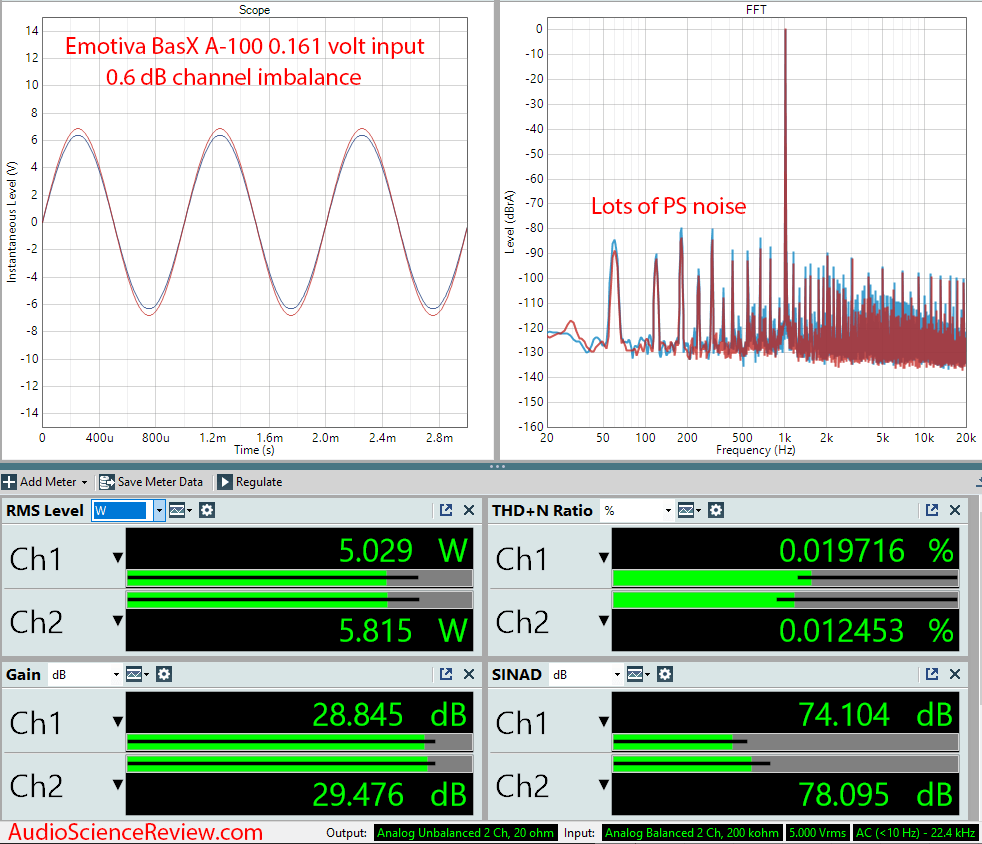Click Output setting Analog Unbalanced 2 Ch

(x=465, y=833)
